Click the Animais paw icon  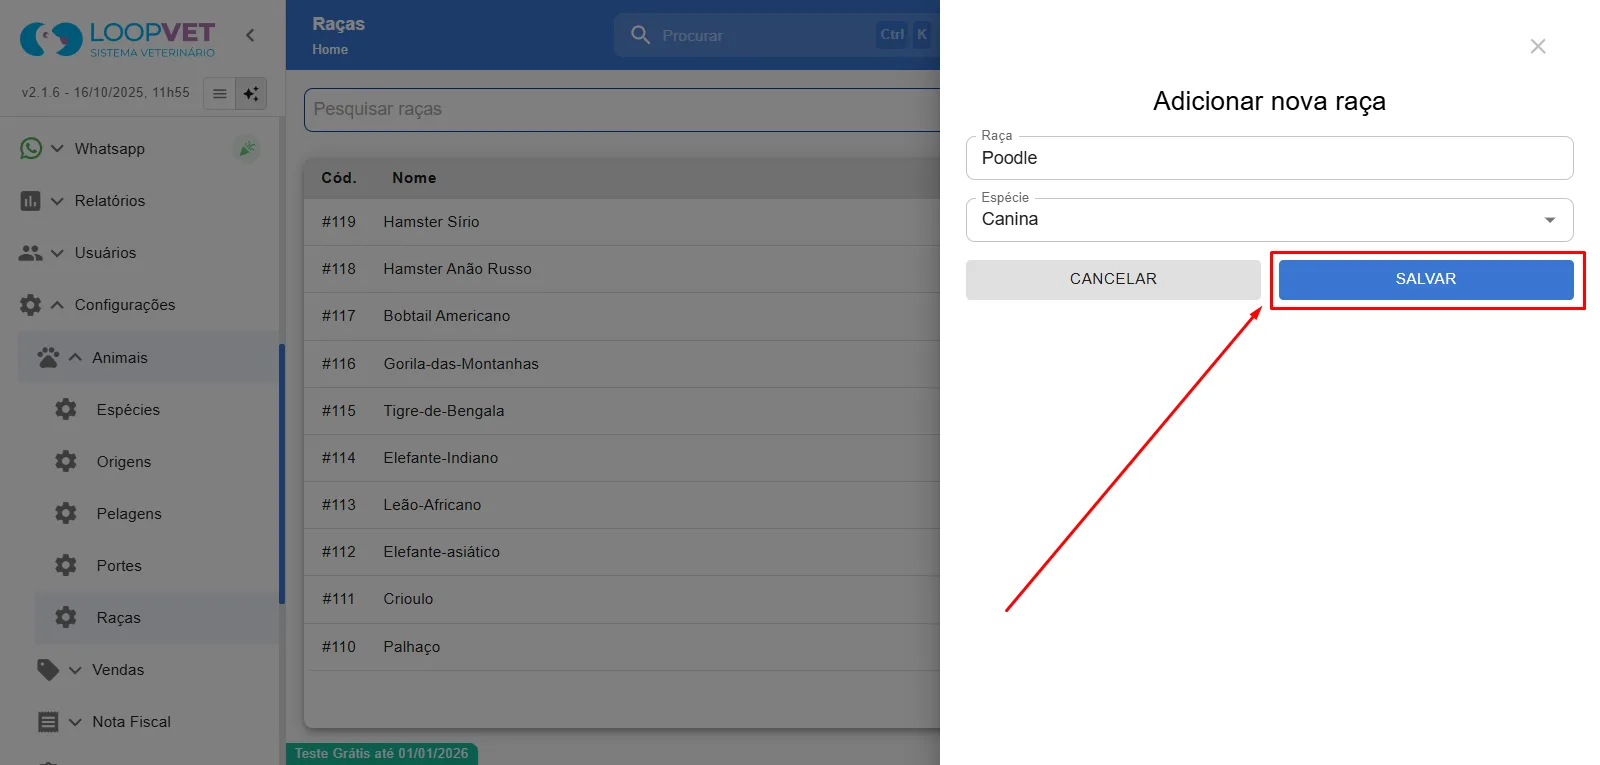point(48,357)
